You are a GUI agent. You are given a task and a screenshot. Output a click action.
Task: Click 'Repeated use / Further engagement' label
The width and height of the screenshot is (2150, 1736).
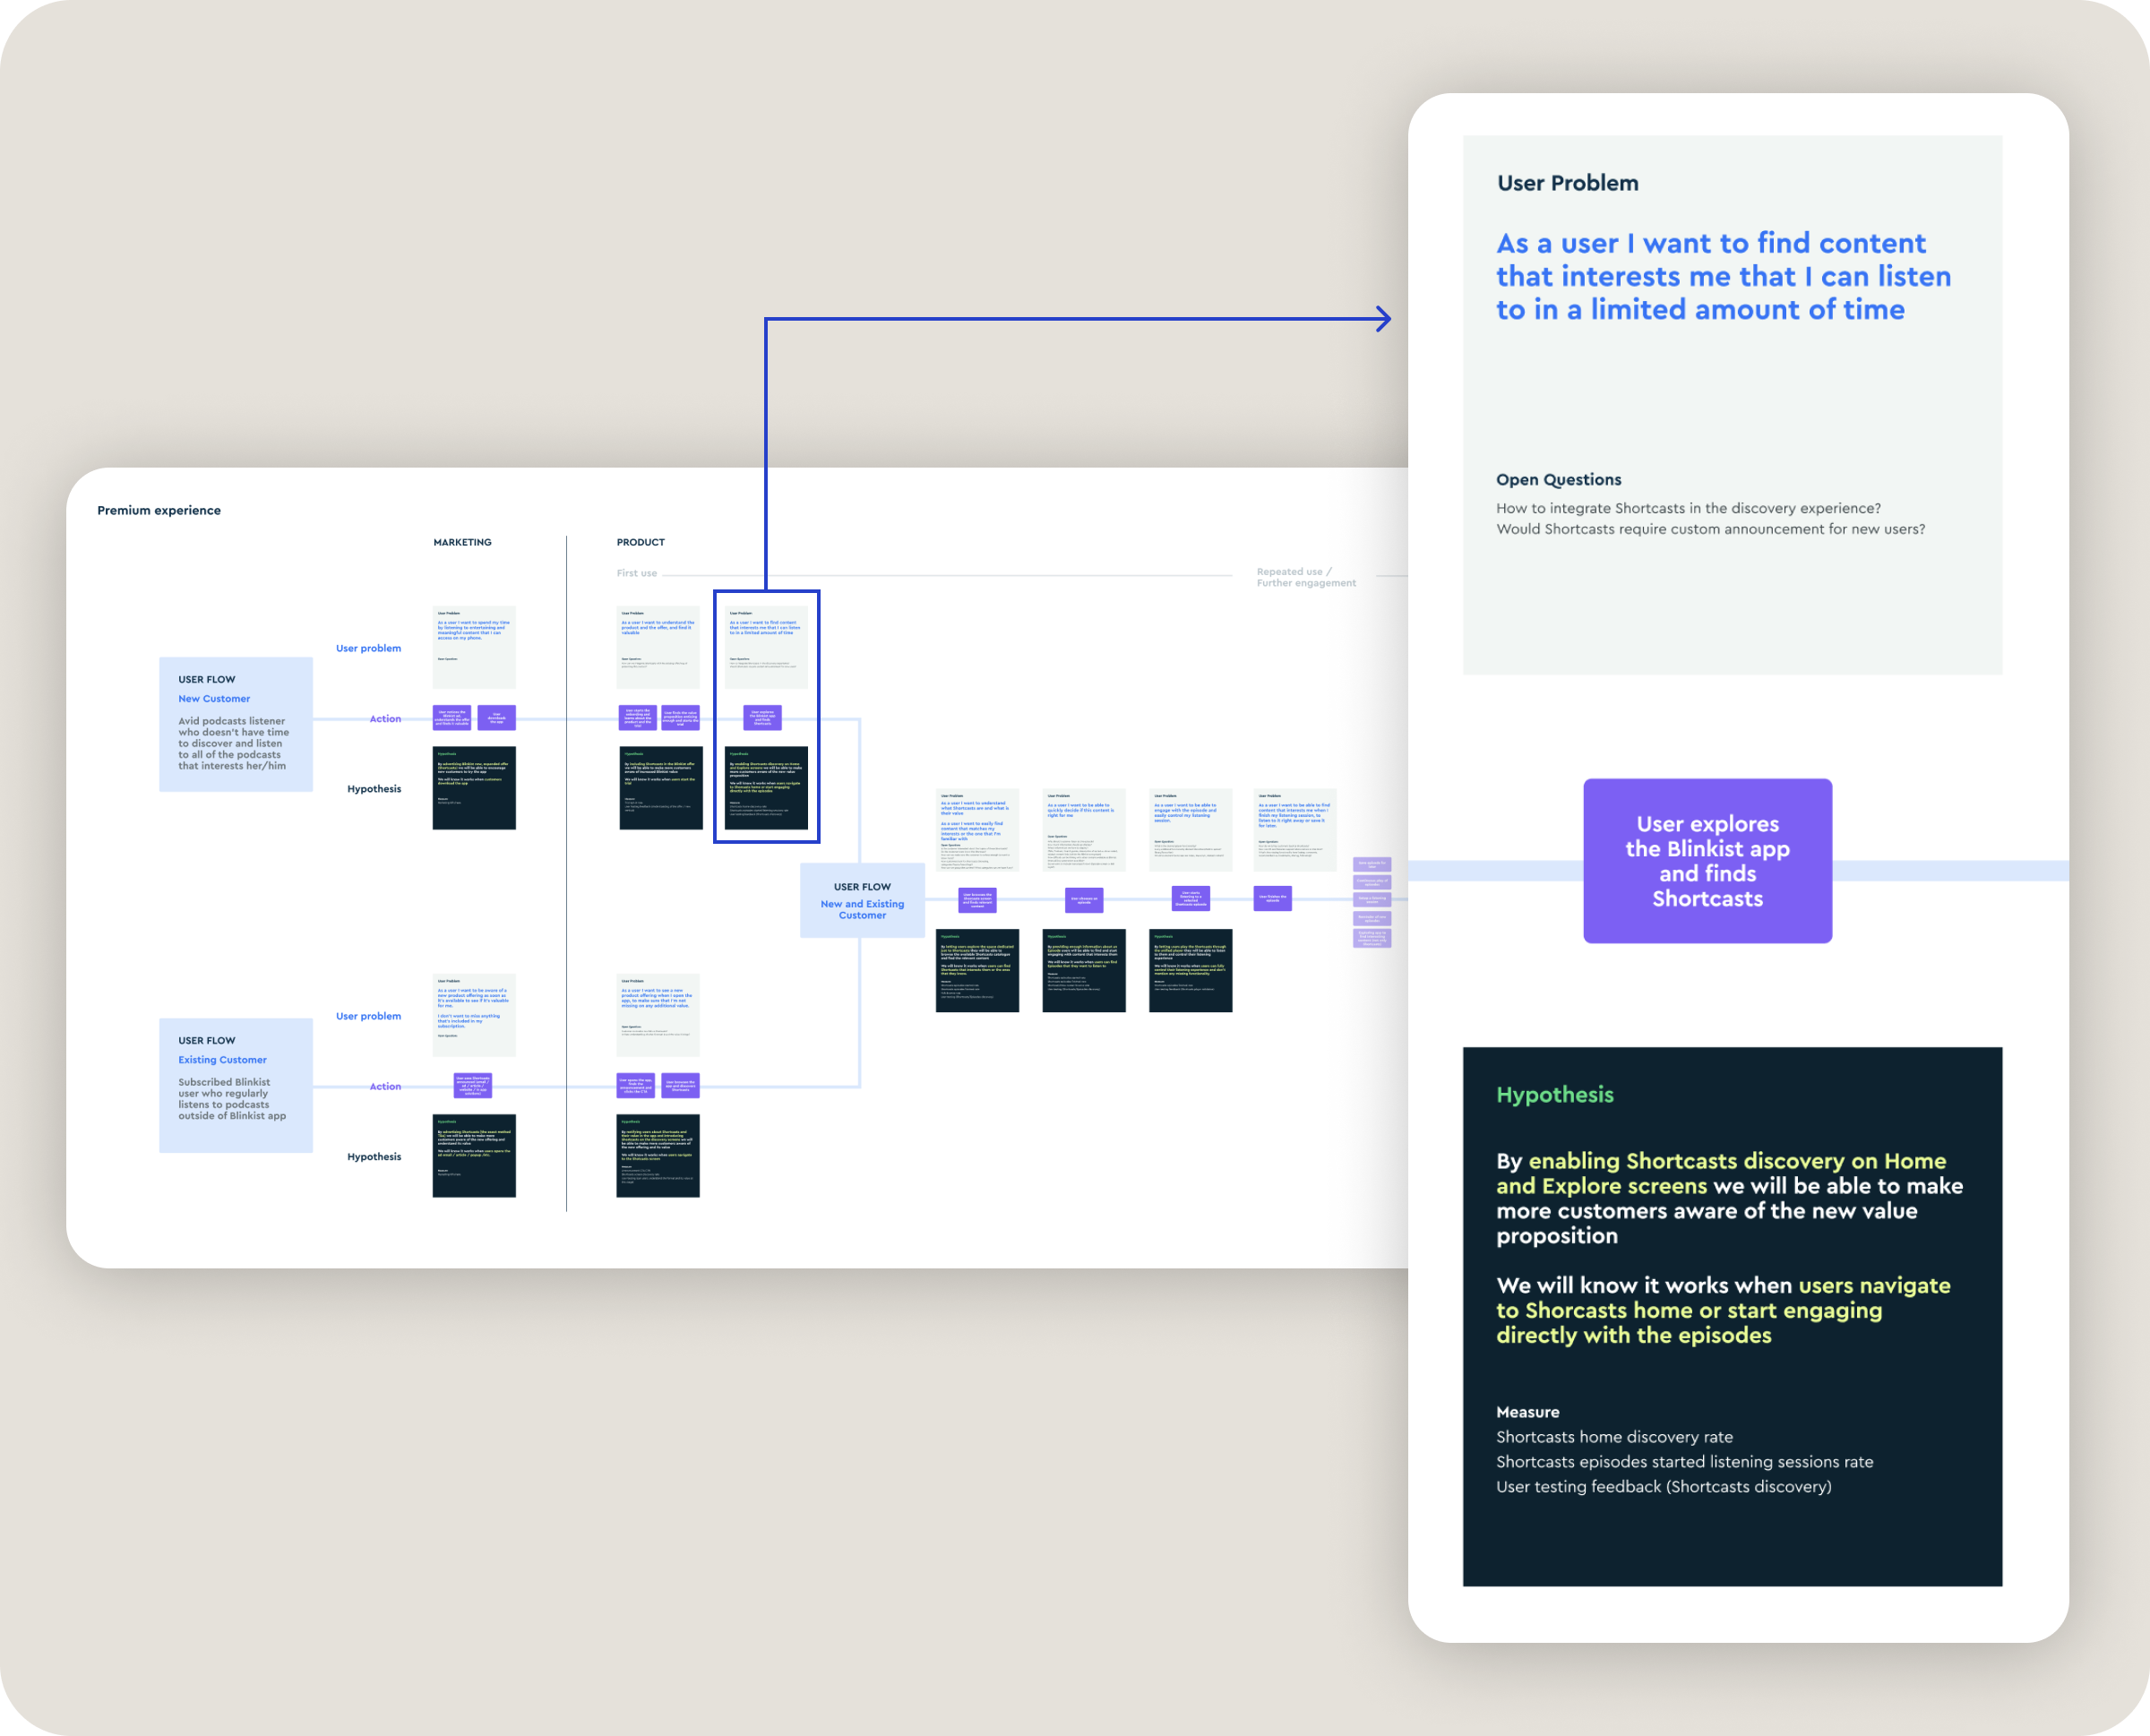1305,577
